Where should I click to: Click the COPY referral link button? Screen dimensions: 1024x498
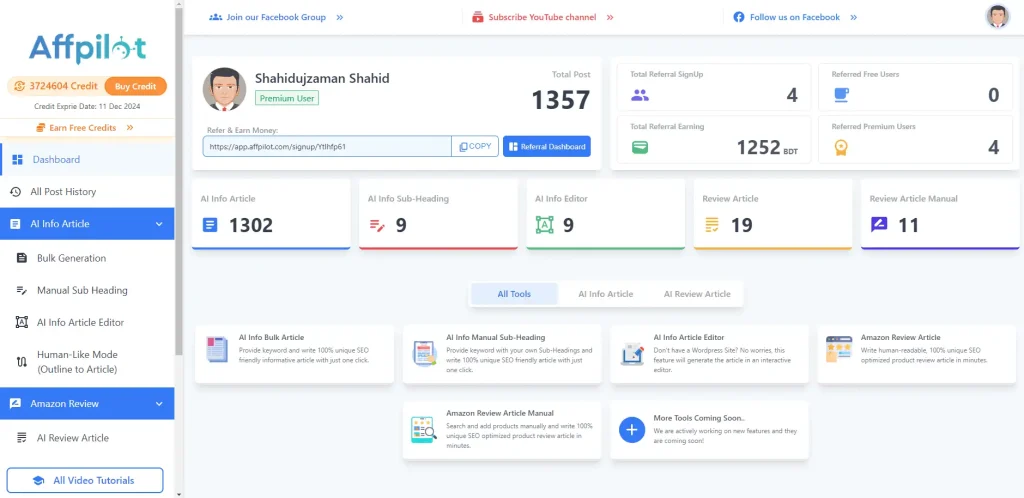[x=475, y=146]
